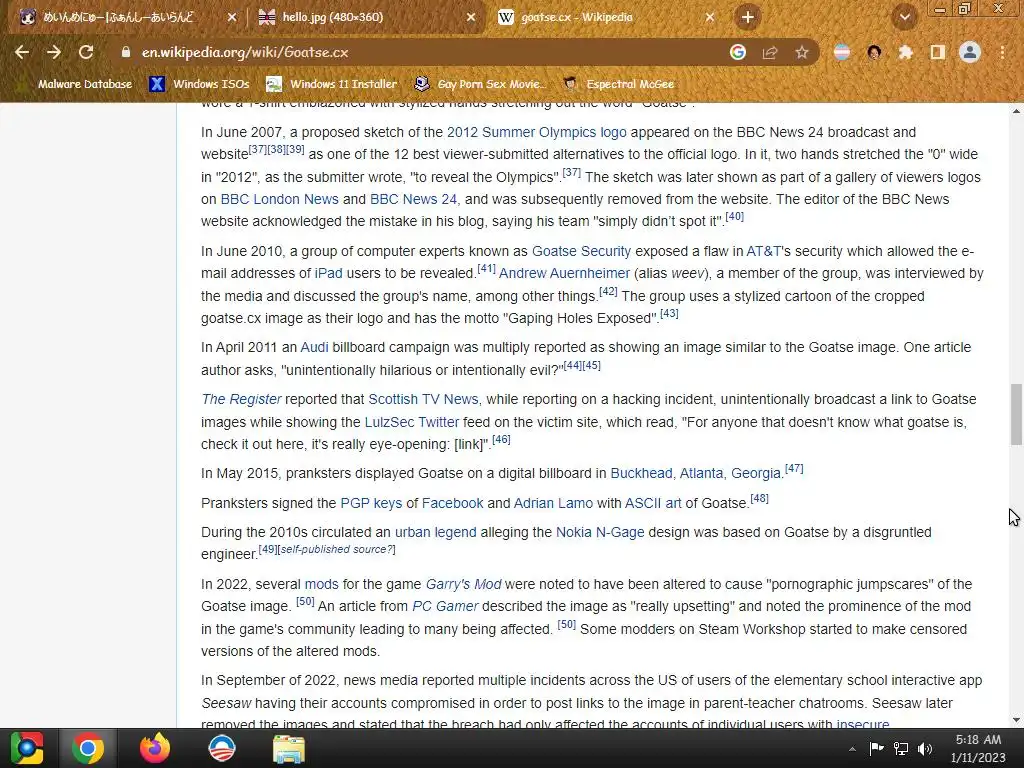The width and height of the screenshot is (1024, 768).
Task: Open the PGP keys link
Action: tap(371, 504)
